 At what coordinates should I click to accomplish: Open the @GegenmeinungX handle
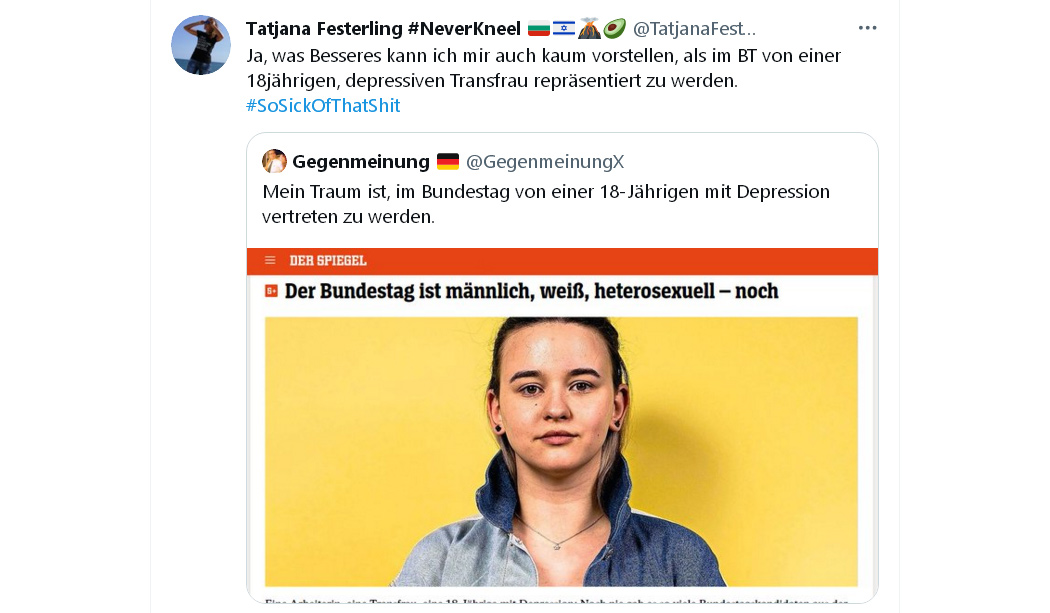click(545, 161)
